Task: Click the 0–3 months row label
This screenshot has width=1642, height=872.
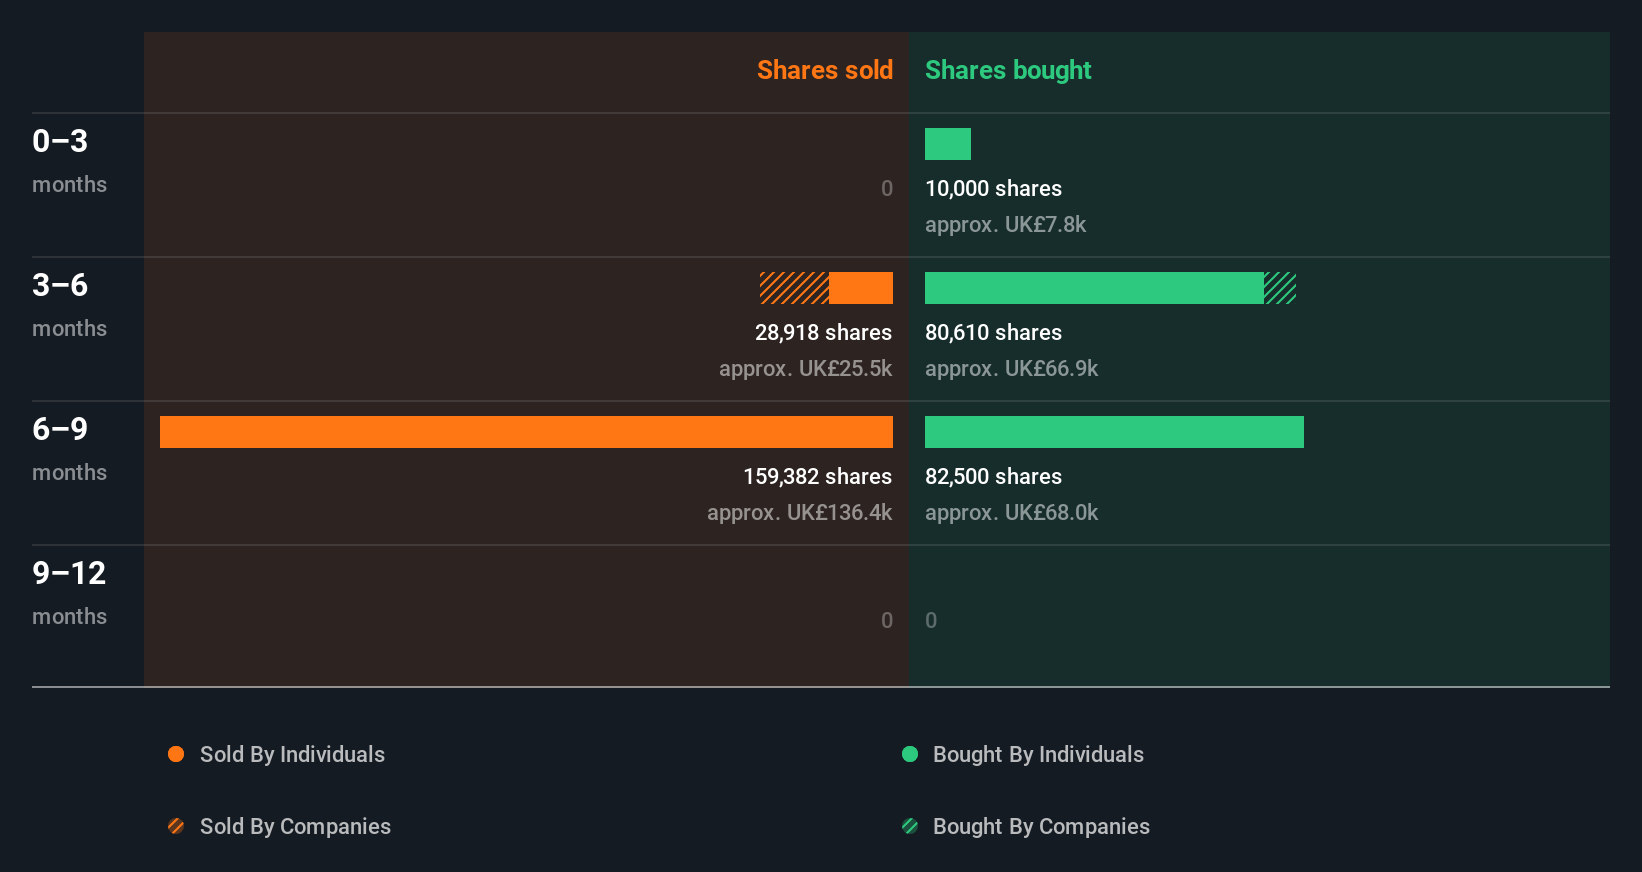Action: pos(69,160)
